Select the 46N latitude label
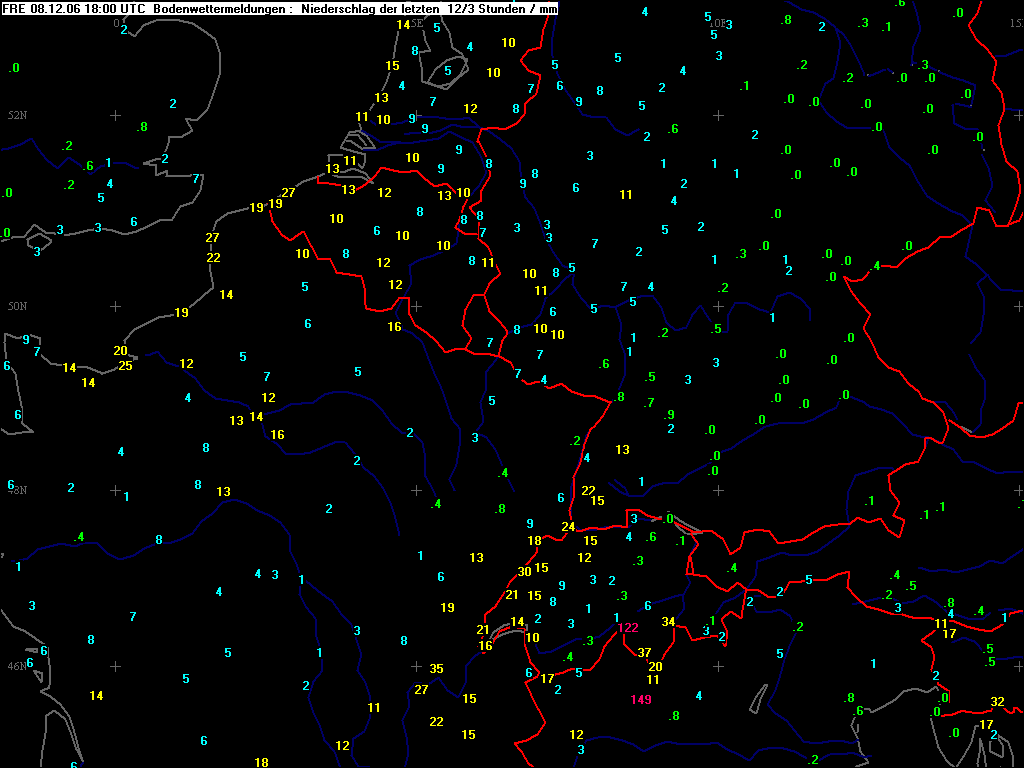1024x768 pixels. pos(16,666)
